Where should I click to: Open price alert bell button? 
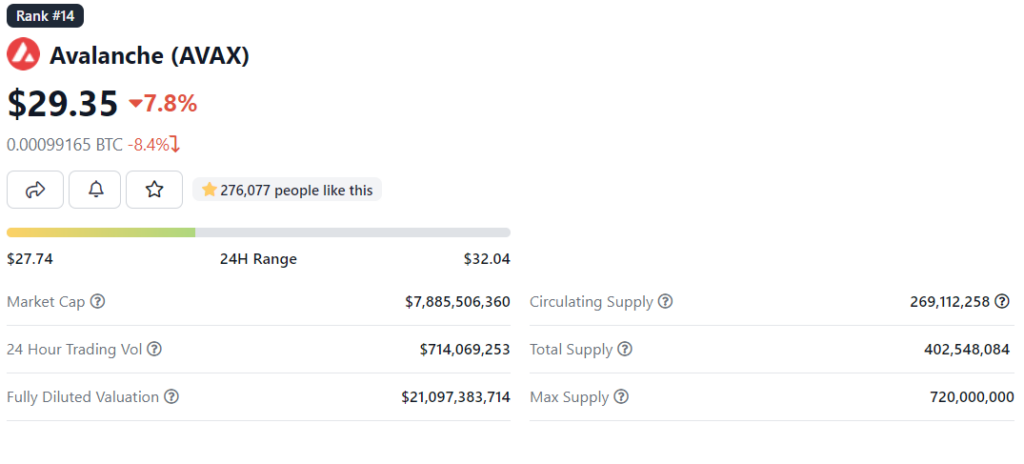(95, 190)
